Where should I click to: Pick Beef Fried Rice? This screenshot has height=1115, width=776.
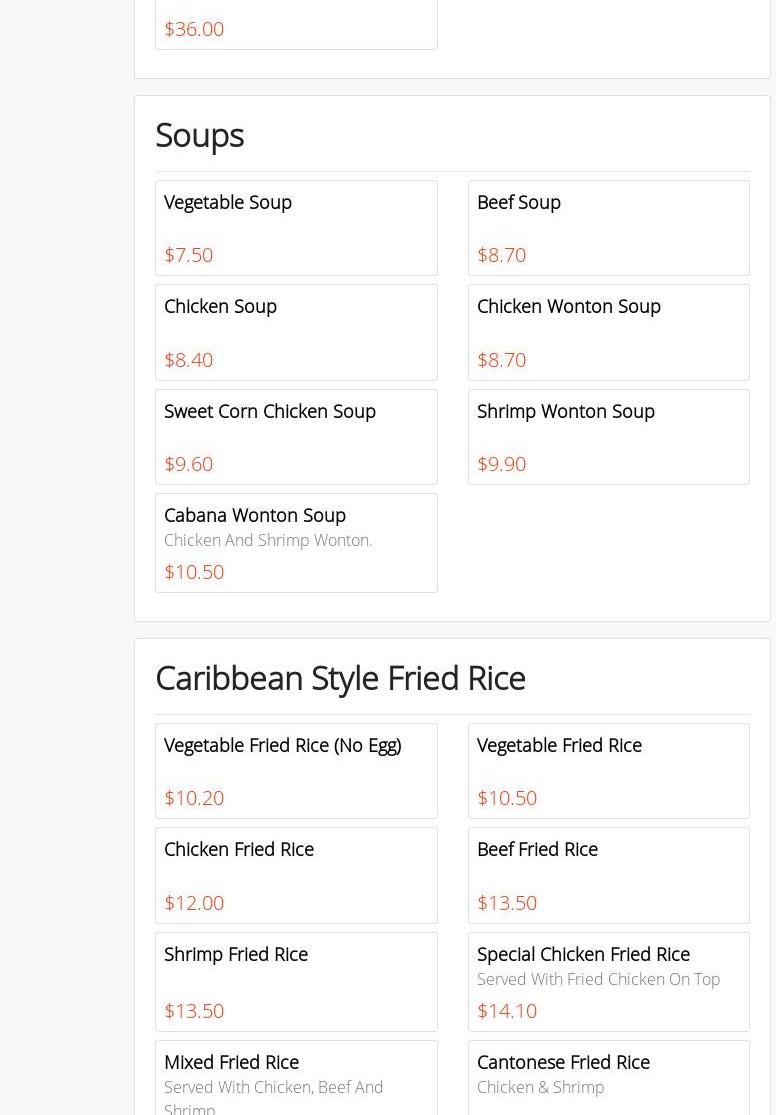point(608,875)
